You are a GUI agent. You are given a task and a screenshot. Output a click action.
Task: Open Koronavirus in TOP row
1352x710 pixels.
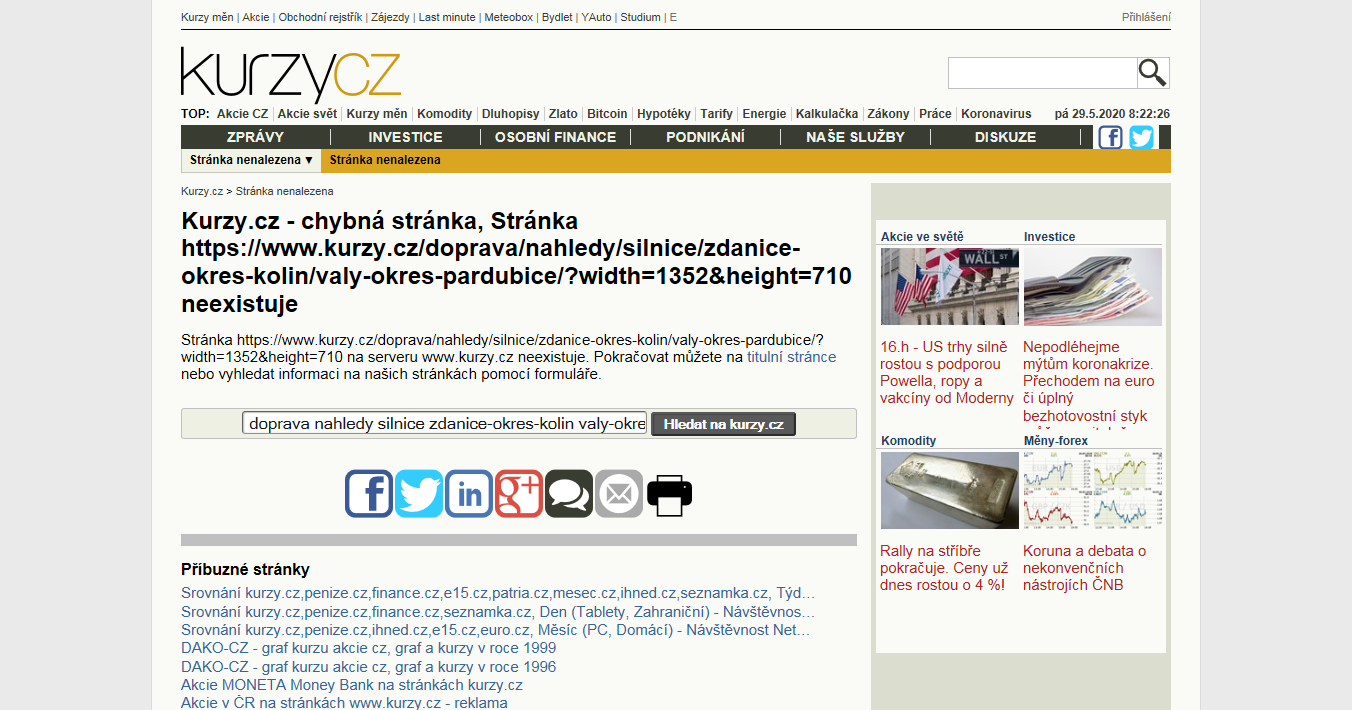click(996, 114)
